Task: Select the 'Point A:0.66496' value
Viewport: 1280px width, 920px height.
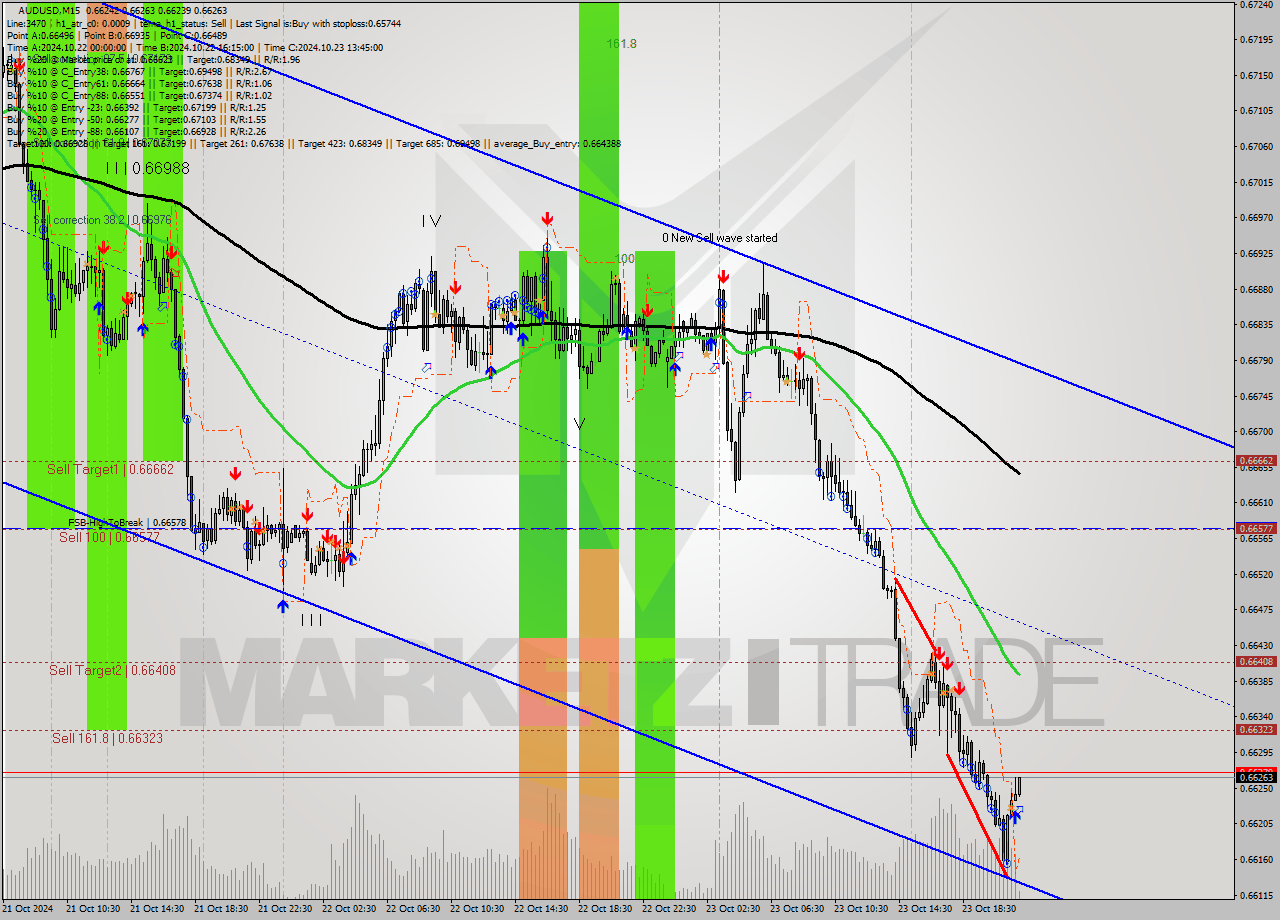Action: coord(40,35)
